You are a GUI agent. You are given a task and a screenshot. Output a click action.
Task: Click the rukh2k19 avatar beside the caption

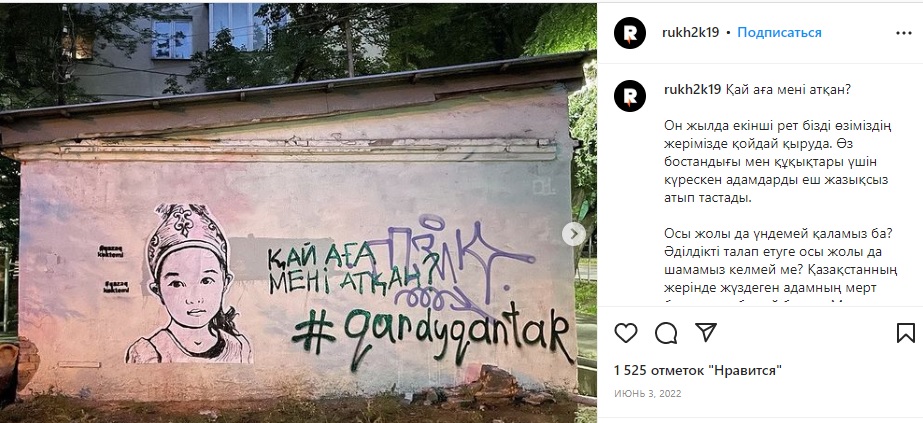[630, 96]
